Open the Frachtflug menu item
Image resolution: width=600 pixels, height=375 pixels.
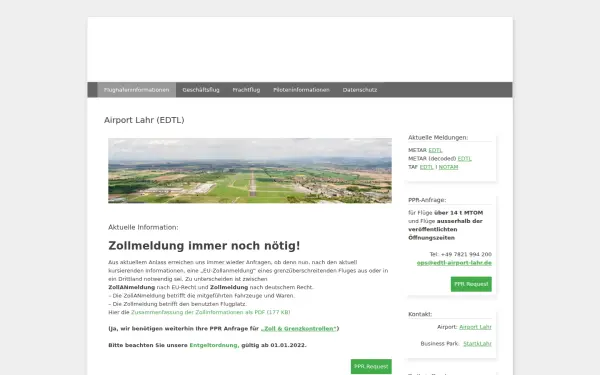[x=246, y=90]
